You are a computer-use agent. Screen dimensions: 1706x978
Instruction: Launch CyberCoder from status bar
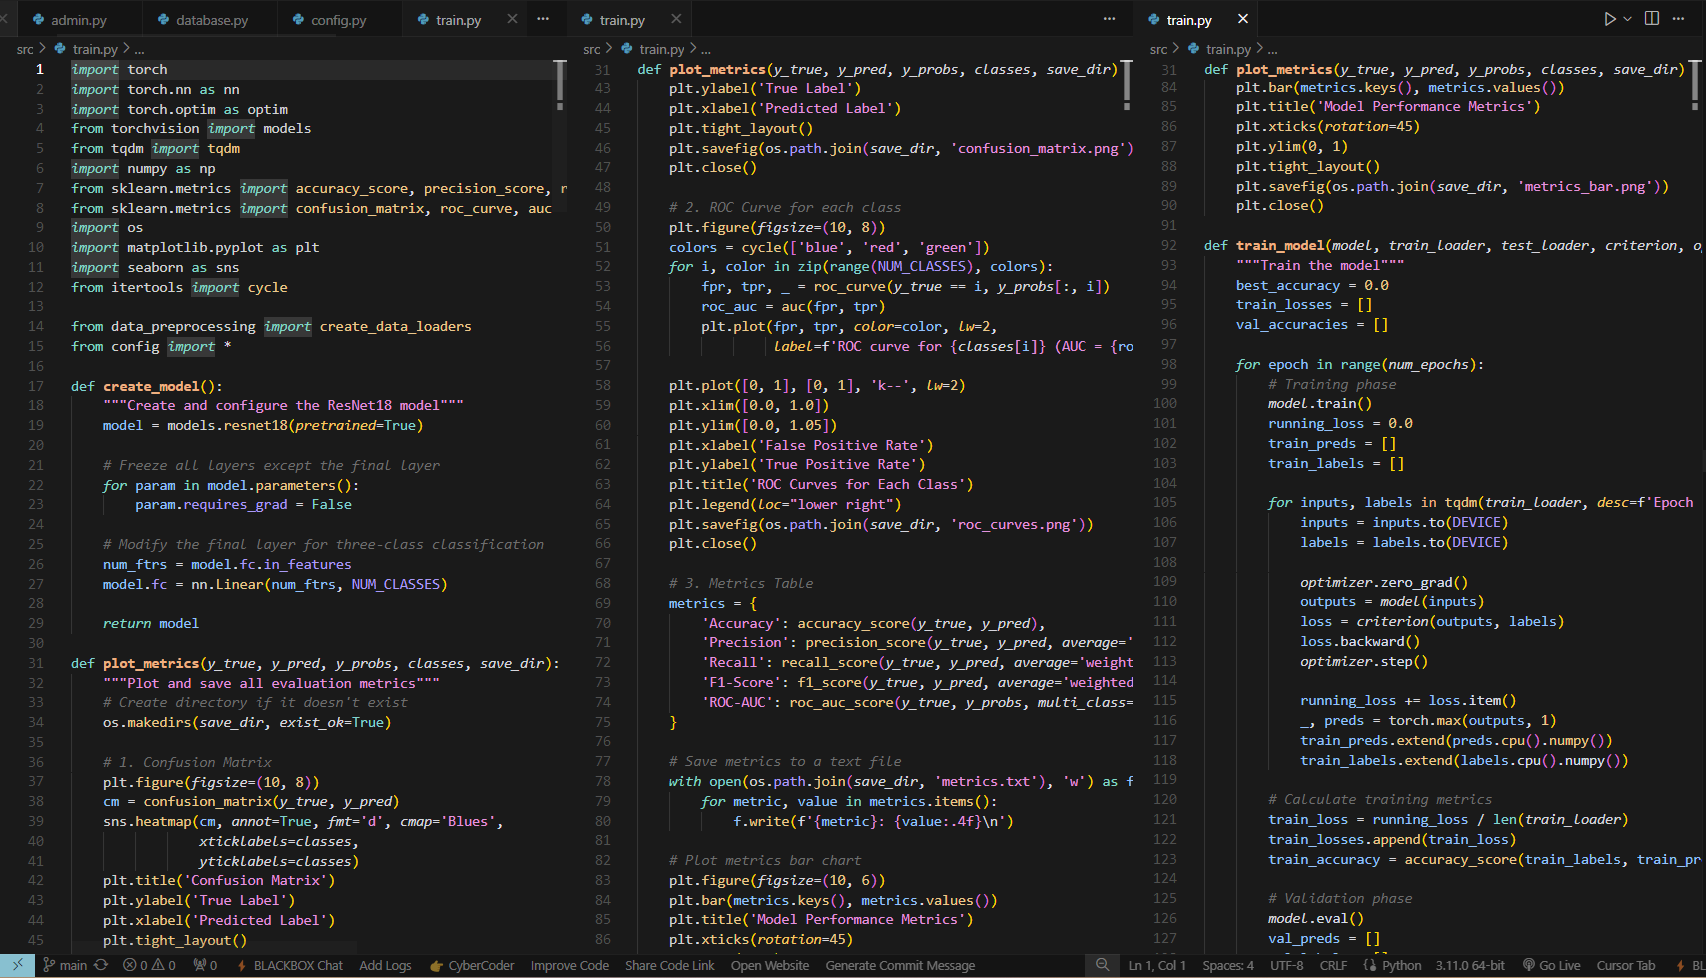click(x=472, y=965)
